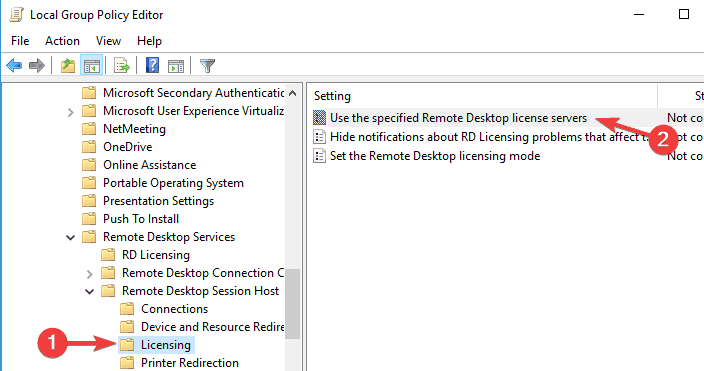Go up one level with folder-up icon
The image size is (704, 371).
pyautogui.click(x=68, y=66)
